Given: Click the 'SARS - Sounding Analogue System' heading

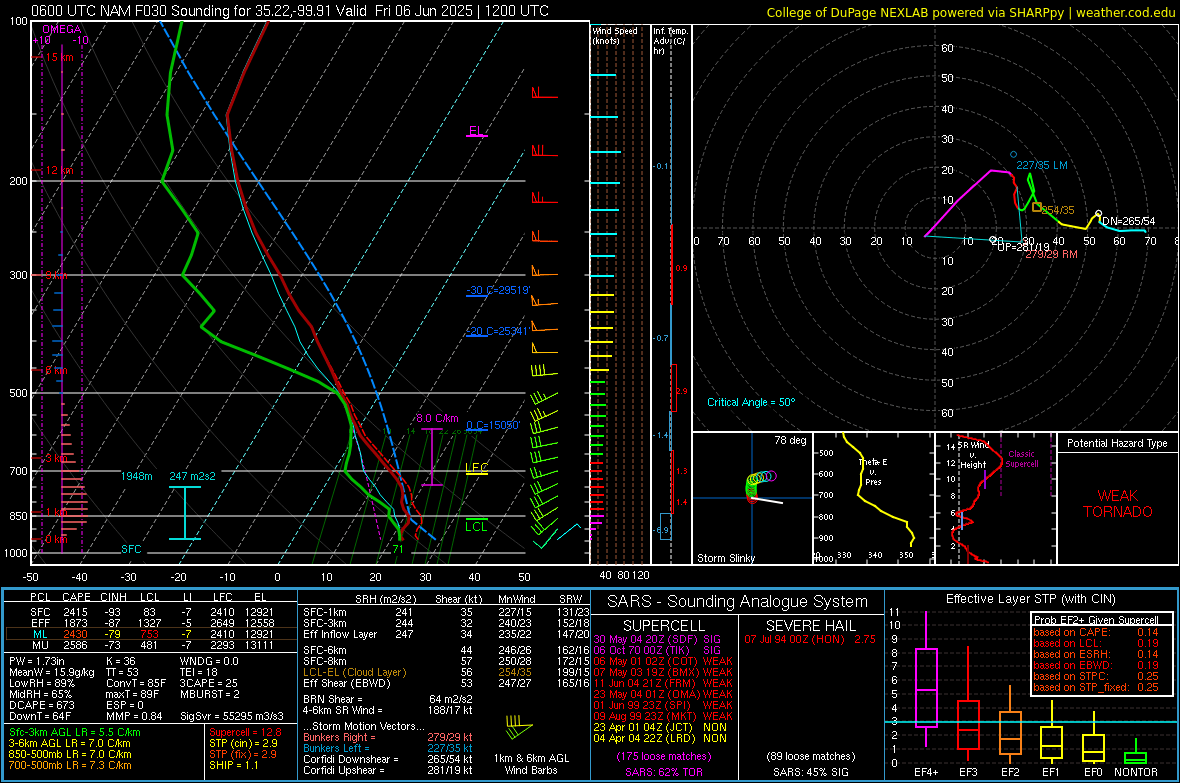Looking at the screenshot, I should point(737,602).
